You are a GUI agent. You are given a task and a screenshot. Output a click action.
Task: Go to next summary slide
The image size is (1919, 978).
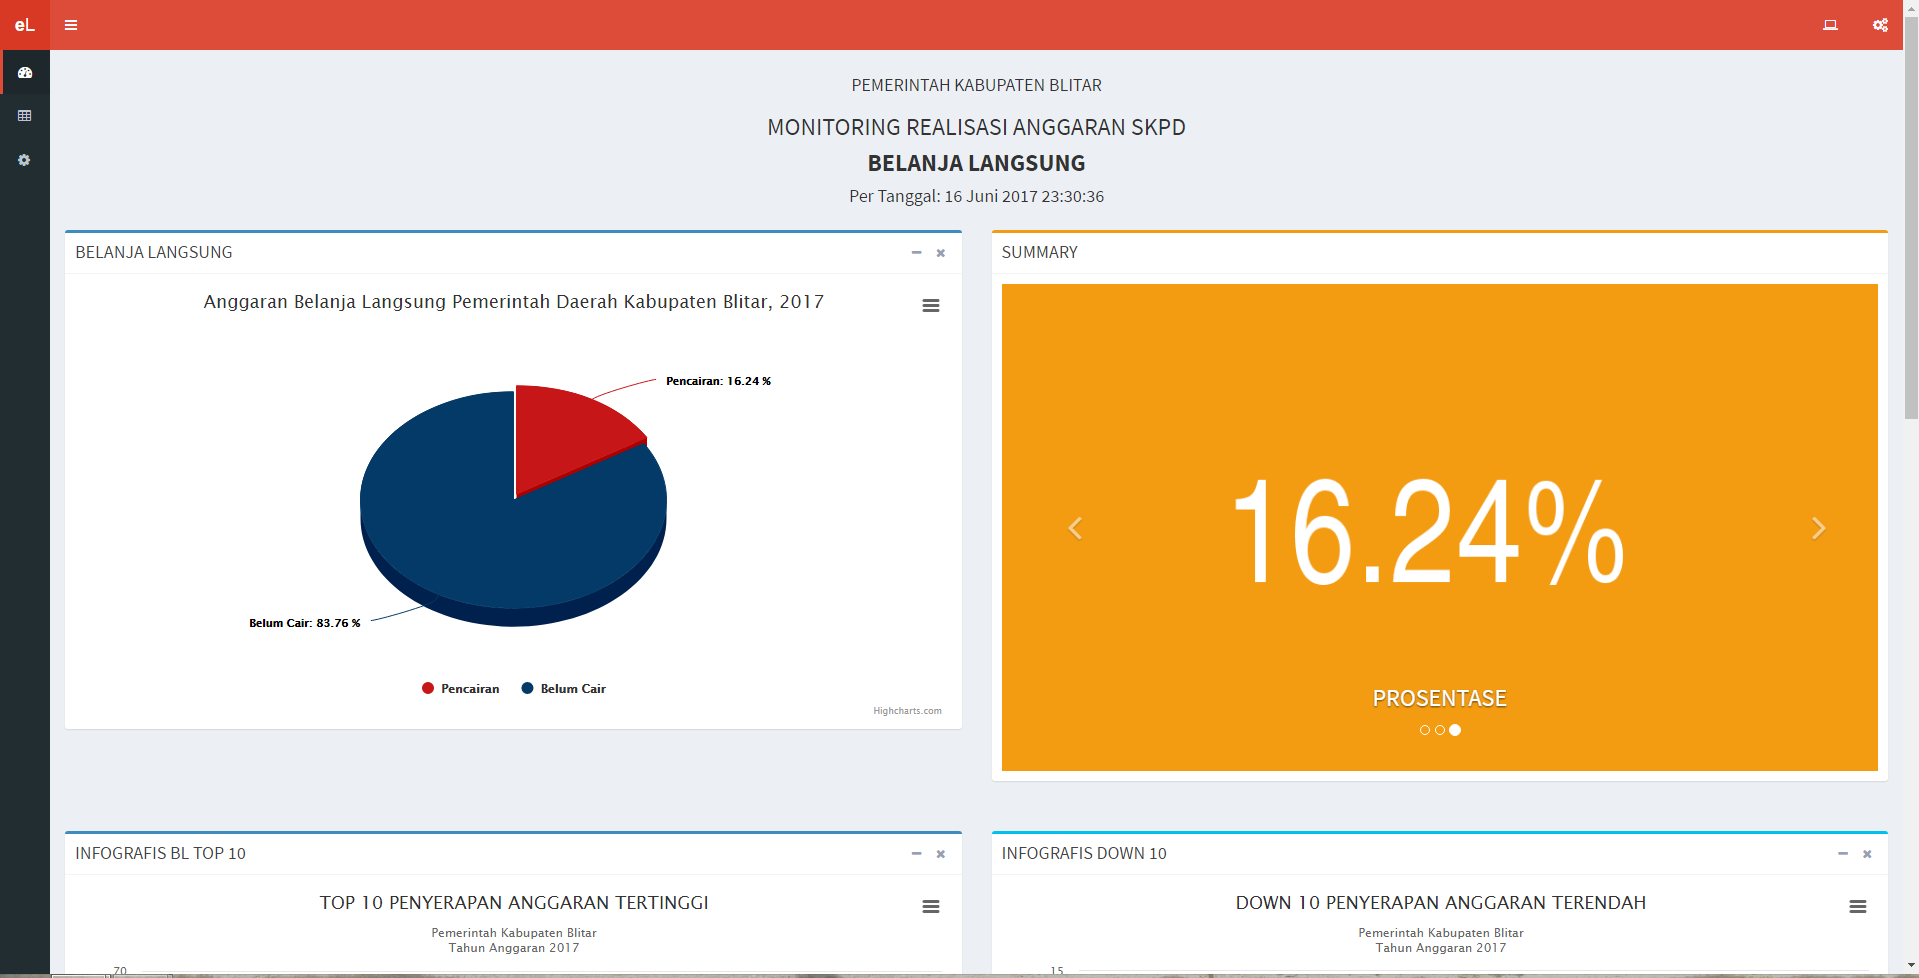coord(1818,528)
